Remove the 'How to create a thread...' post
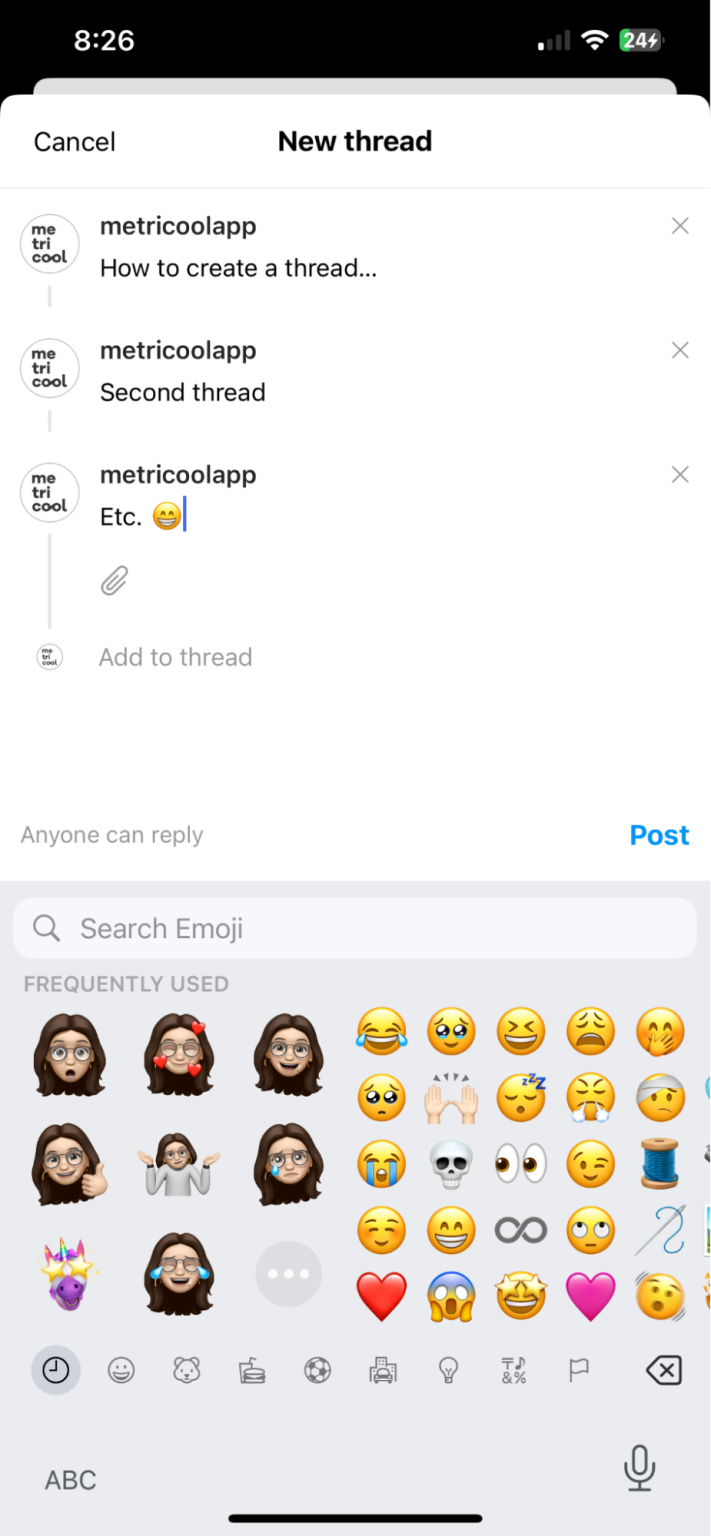The height and width of the screenshot is (1536, 711). tap(680, 227)
